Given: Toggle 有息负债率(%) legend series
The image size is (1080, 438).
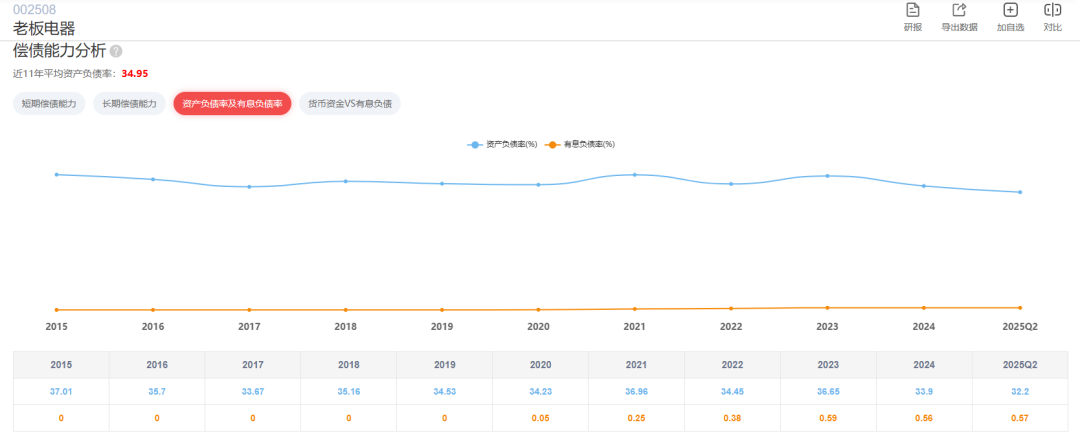Looking at the screenshot, I should click(x=579, y=145).
